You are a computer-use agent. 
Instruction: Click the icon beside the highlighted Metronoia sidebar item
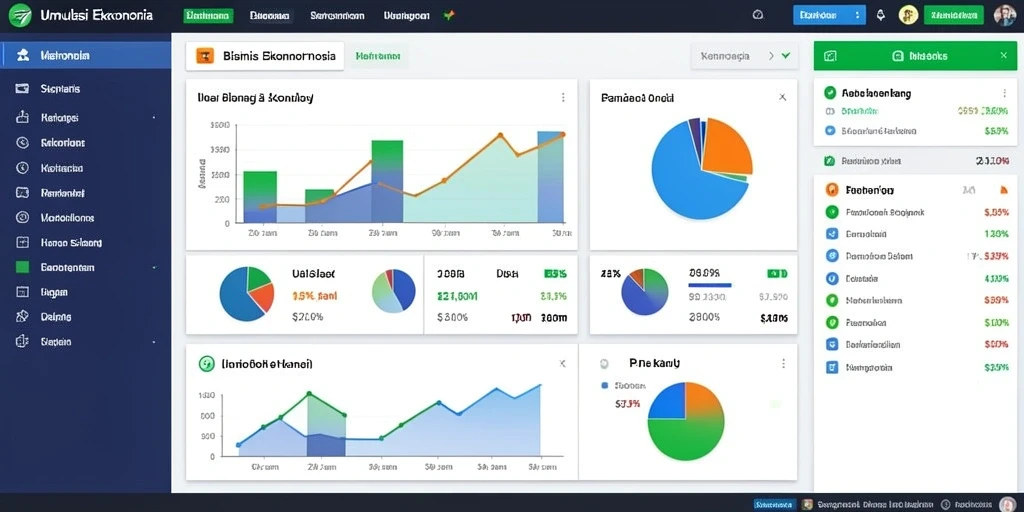(23, 56)
